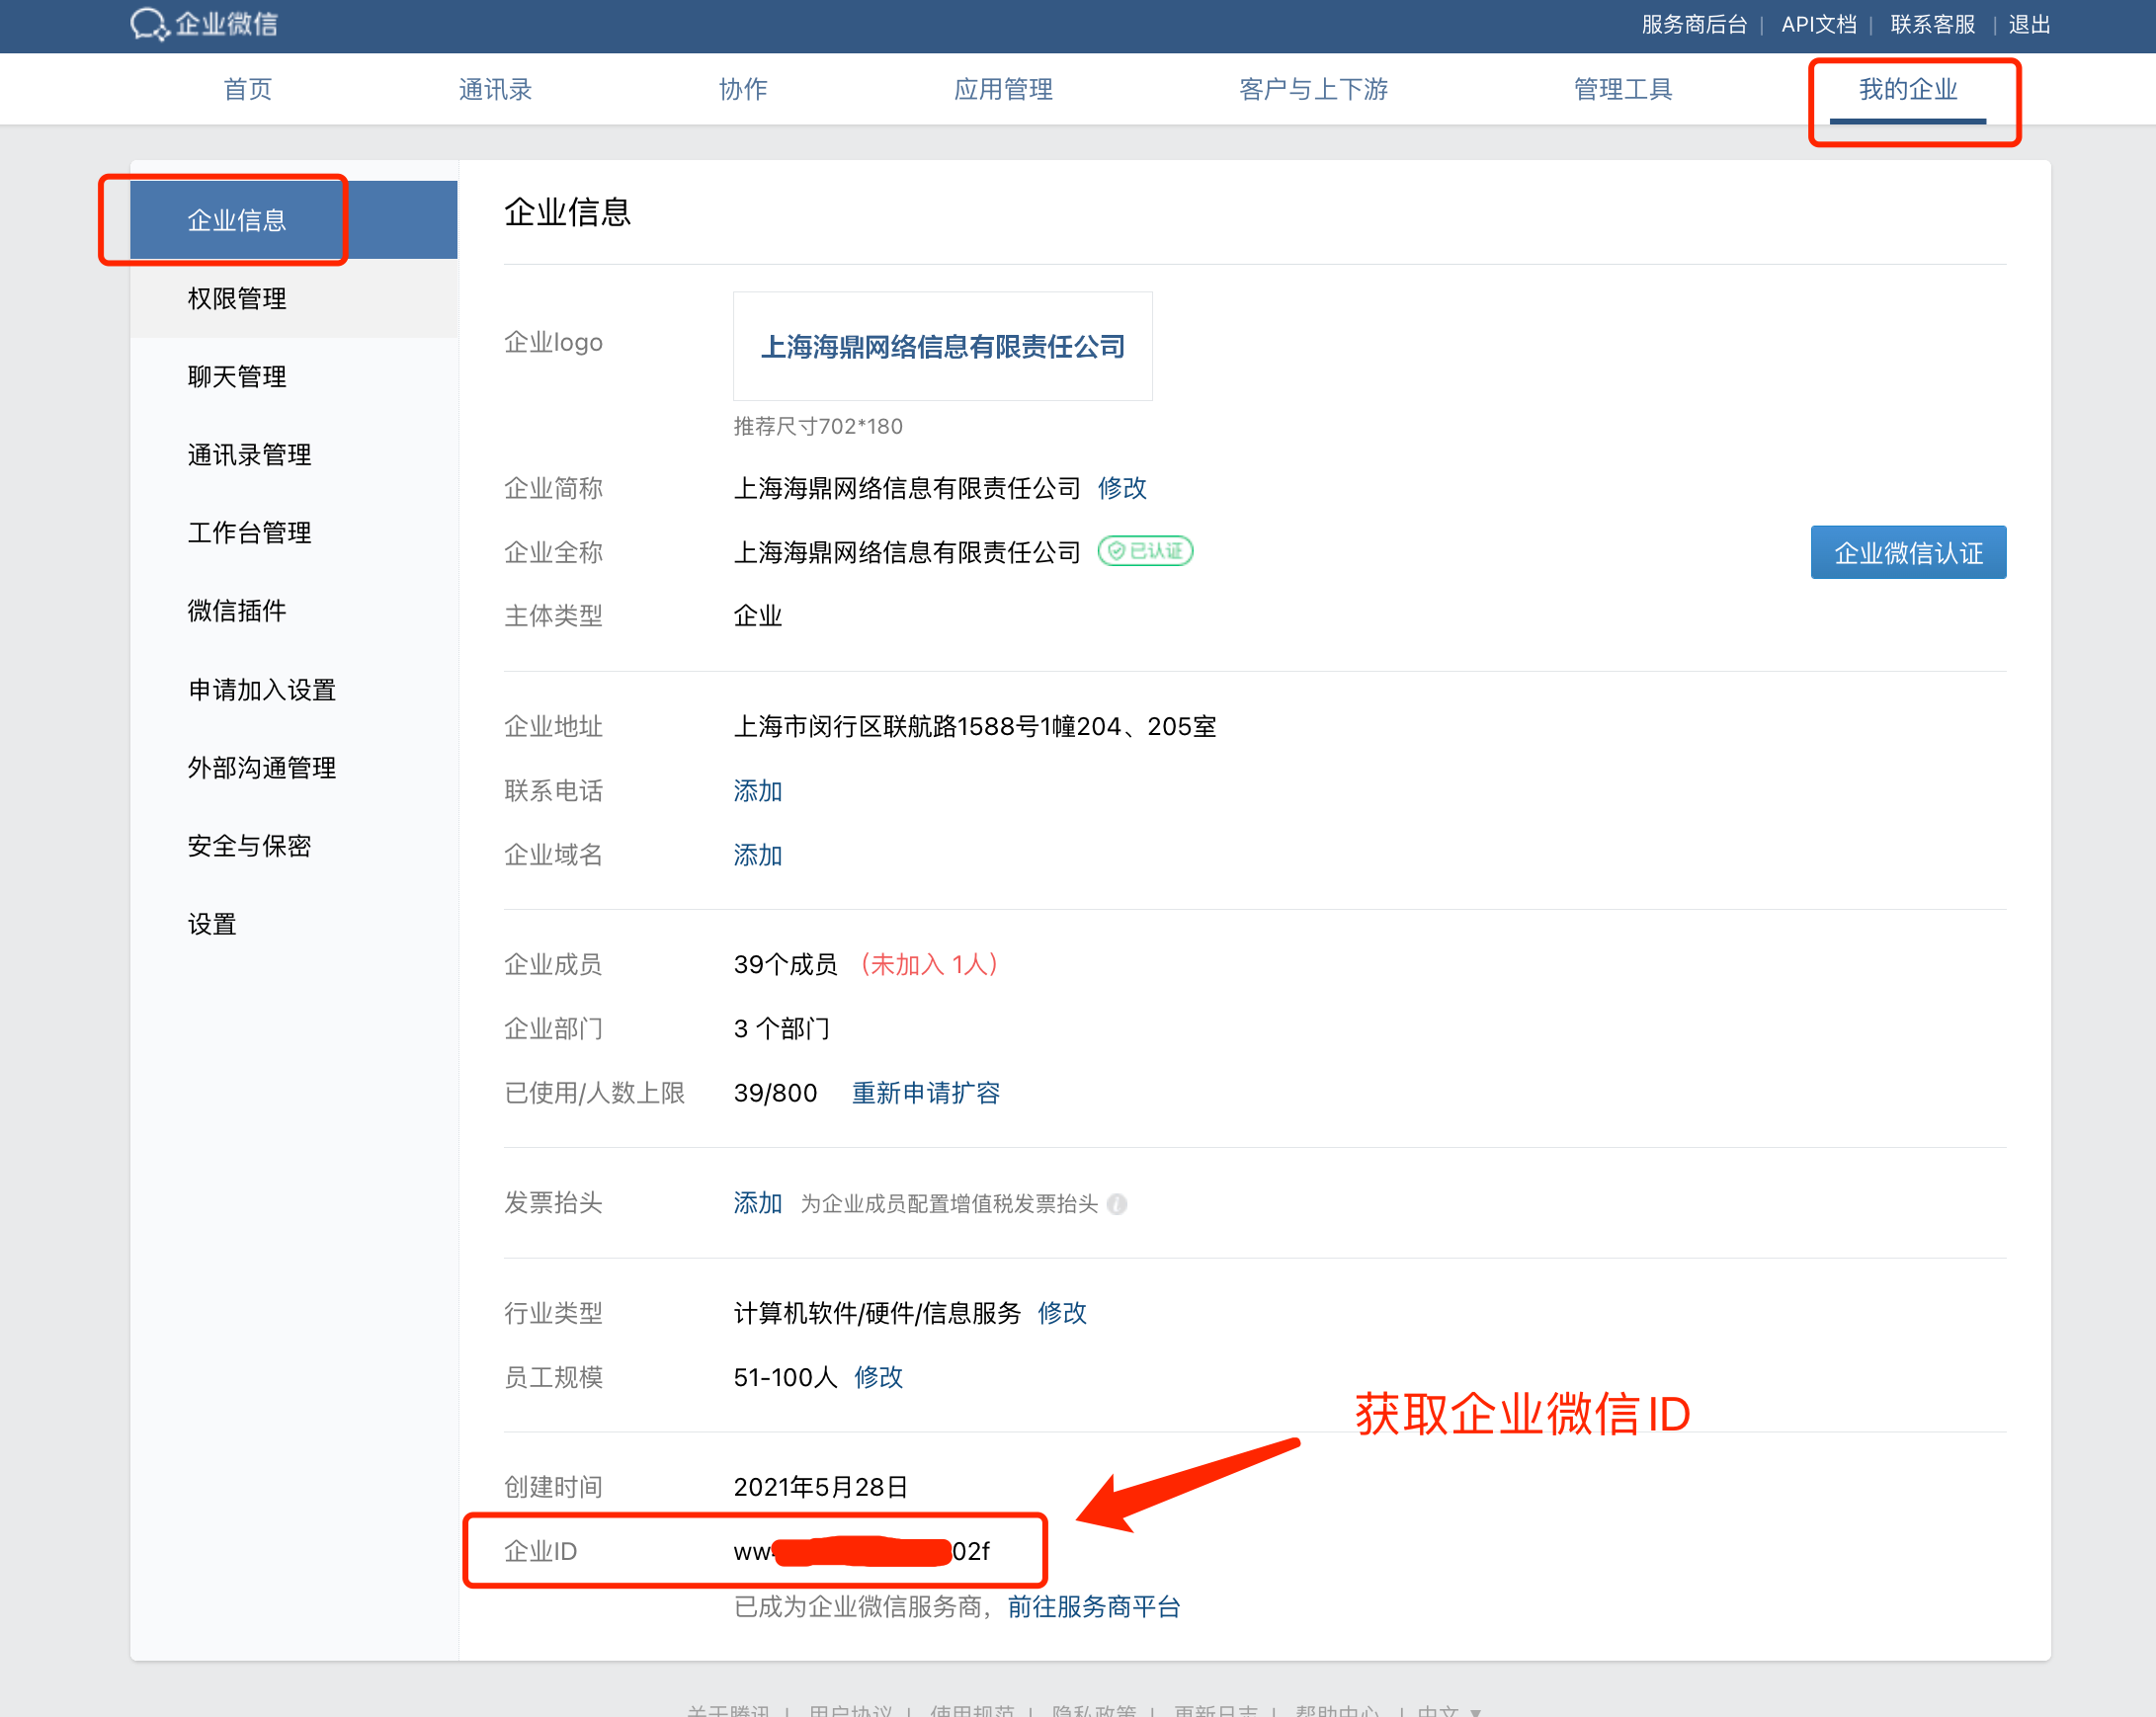Open 聊天管理 in the left menu

point(237,376)
